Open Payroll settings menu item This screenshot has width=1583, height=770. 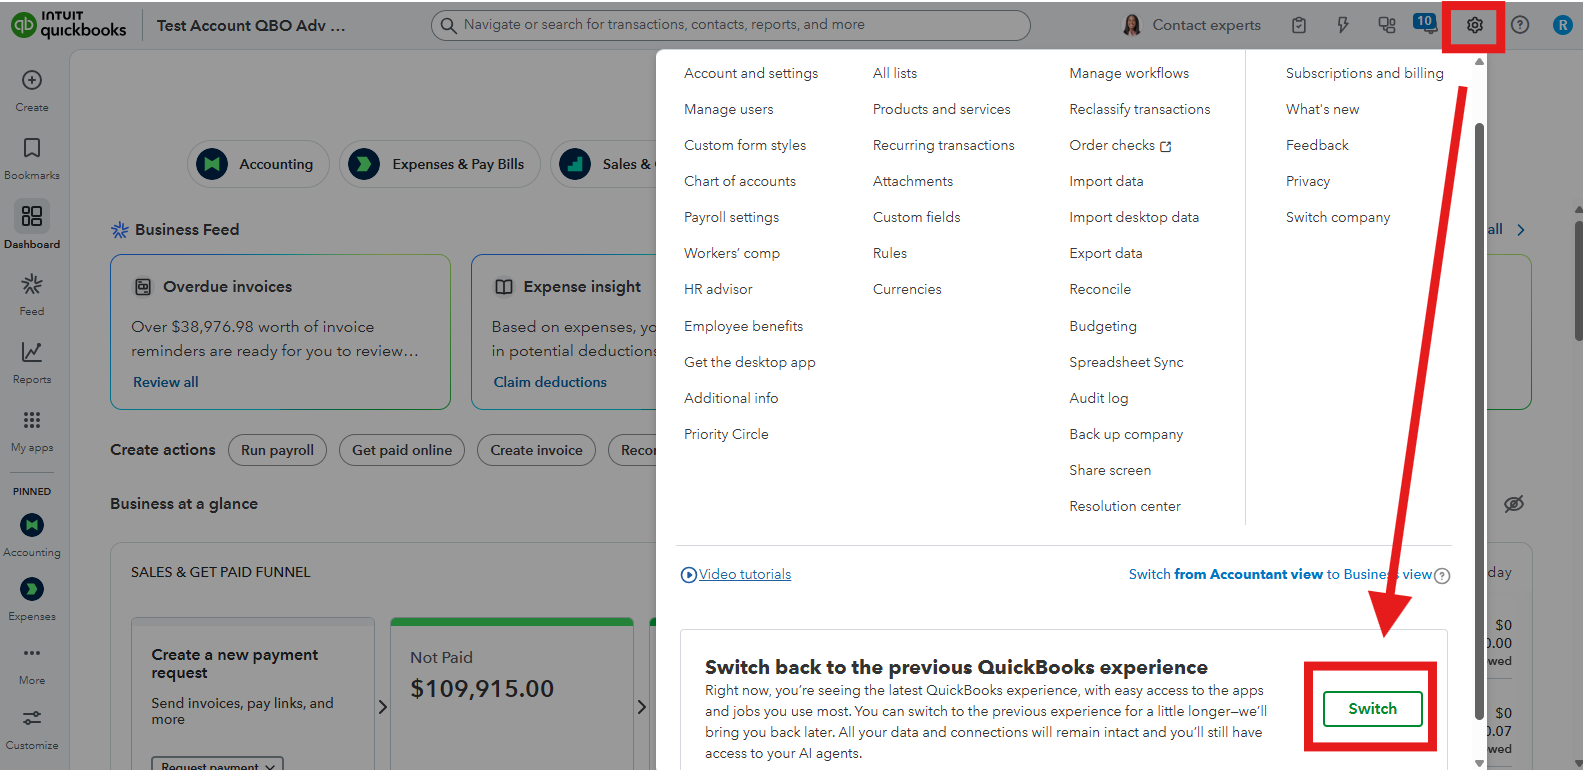coord(732,217)
